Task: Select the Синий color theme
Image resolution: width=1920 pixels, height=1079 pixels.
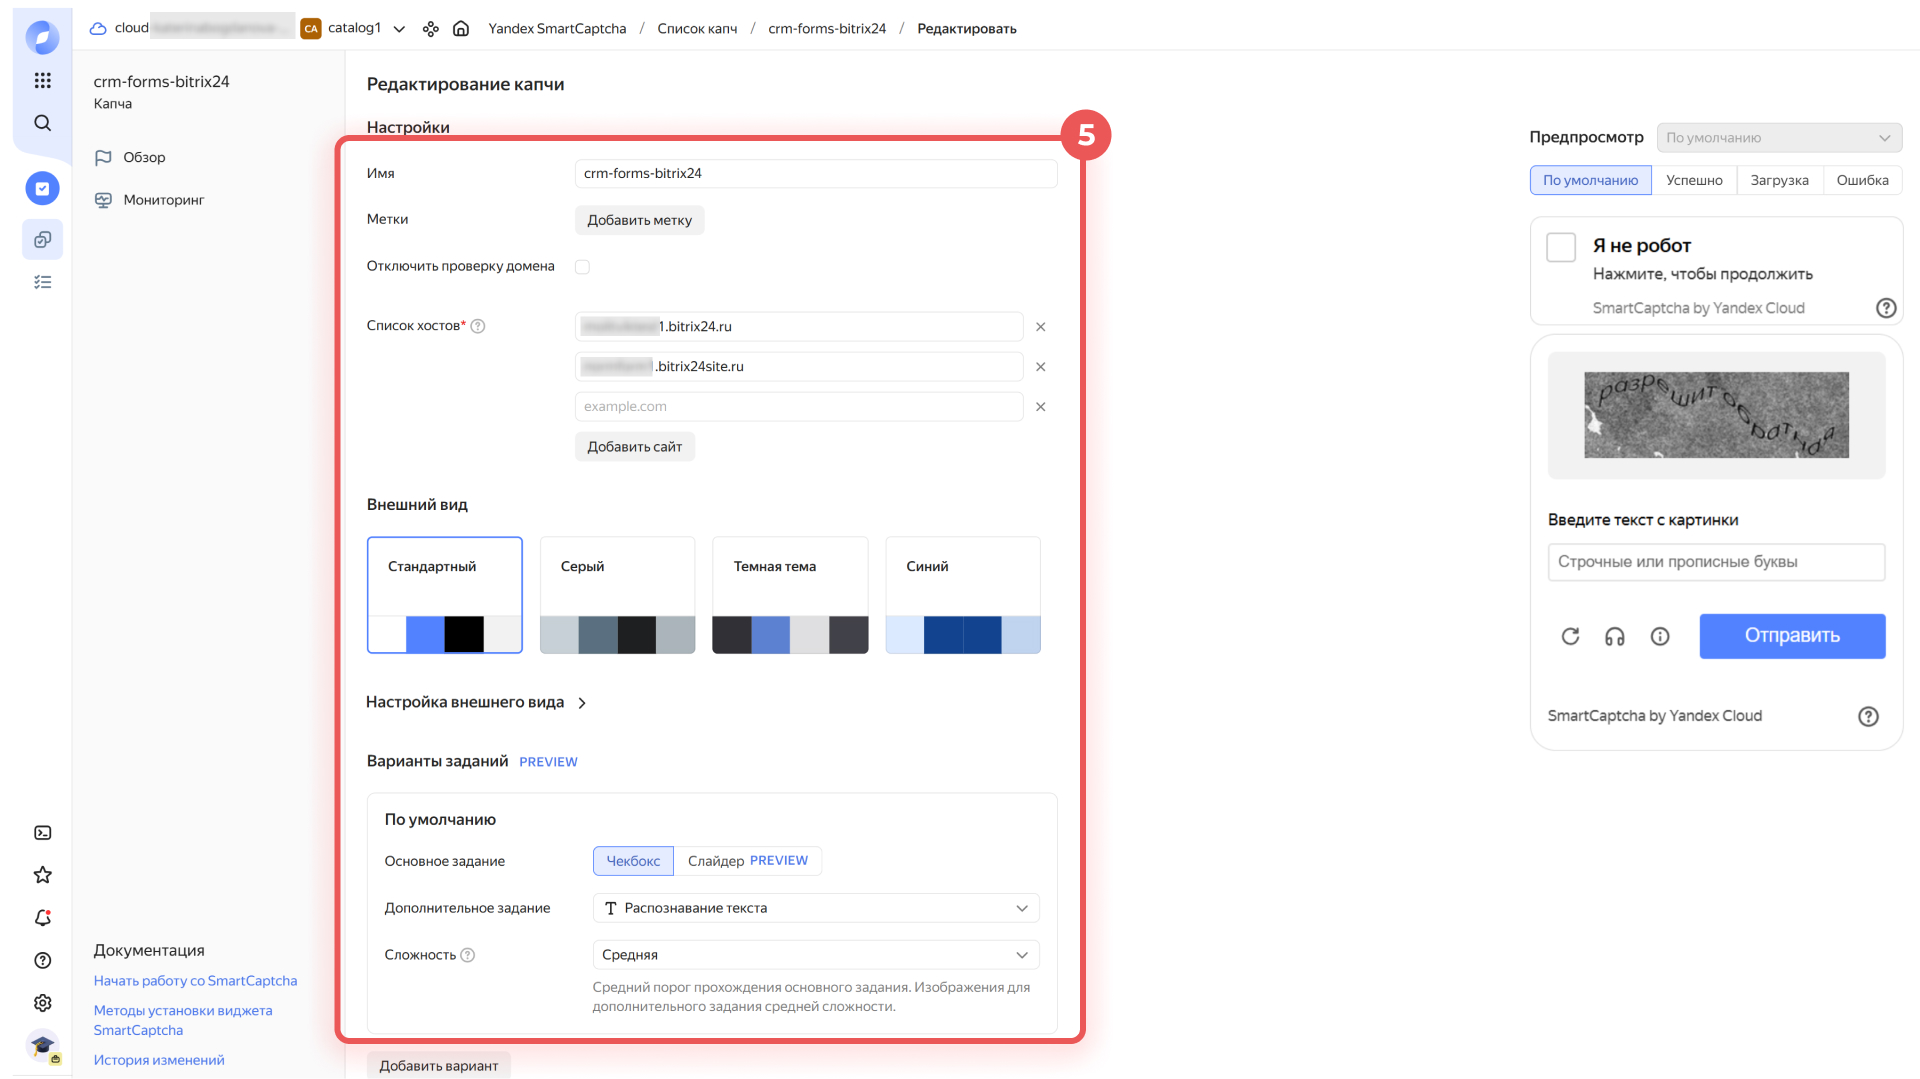Action: point(962,595)
